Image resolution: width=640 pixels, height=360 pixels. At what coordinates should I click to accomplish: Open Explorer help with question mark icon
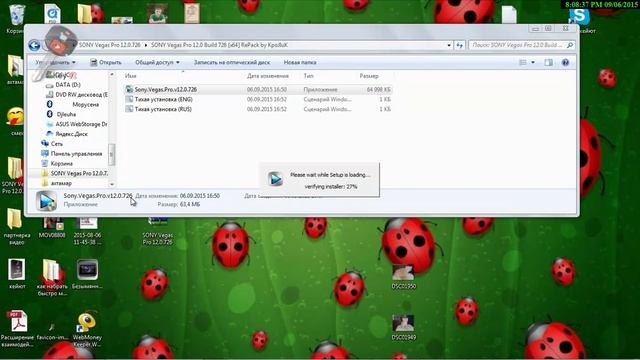coord(565,62)
